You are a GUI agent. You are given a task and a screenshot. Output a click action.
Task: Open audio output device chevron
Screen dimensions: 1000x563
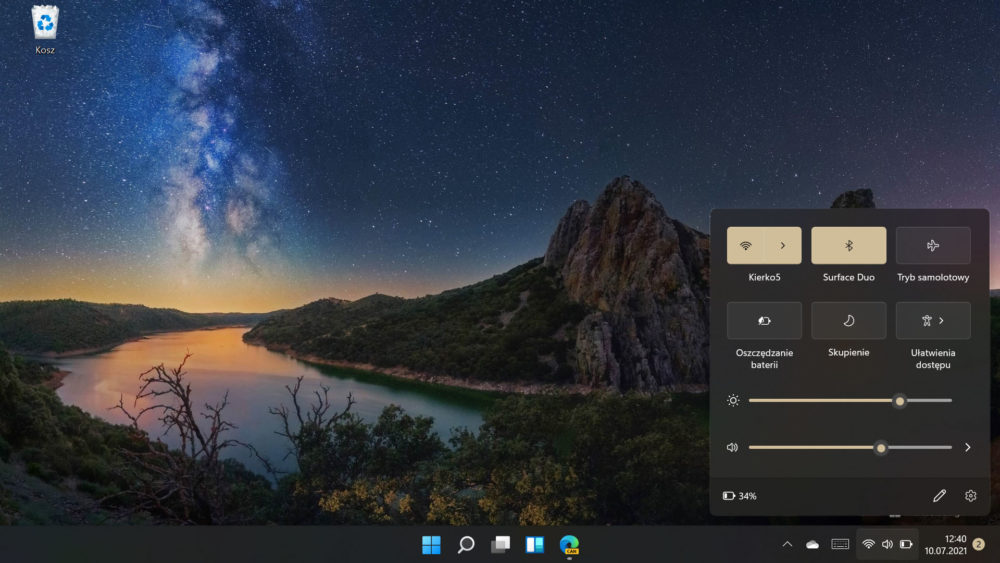click(967, 448)
